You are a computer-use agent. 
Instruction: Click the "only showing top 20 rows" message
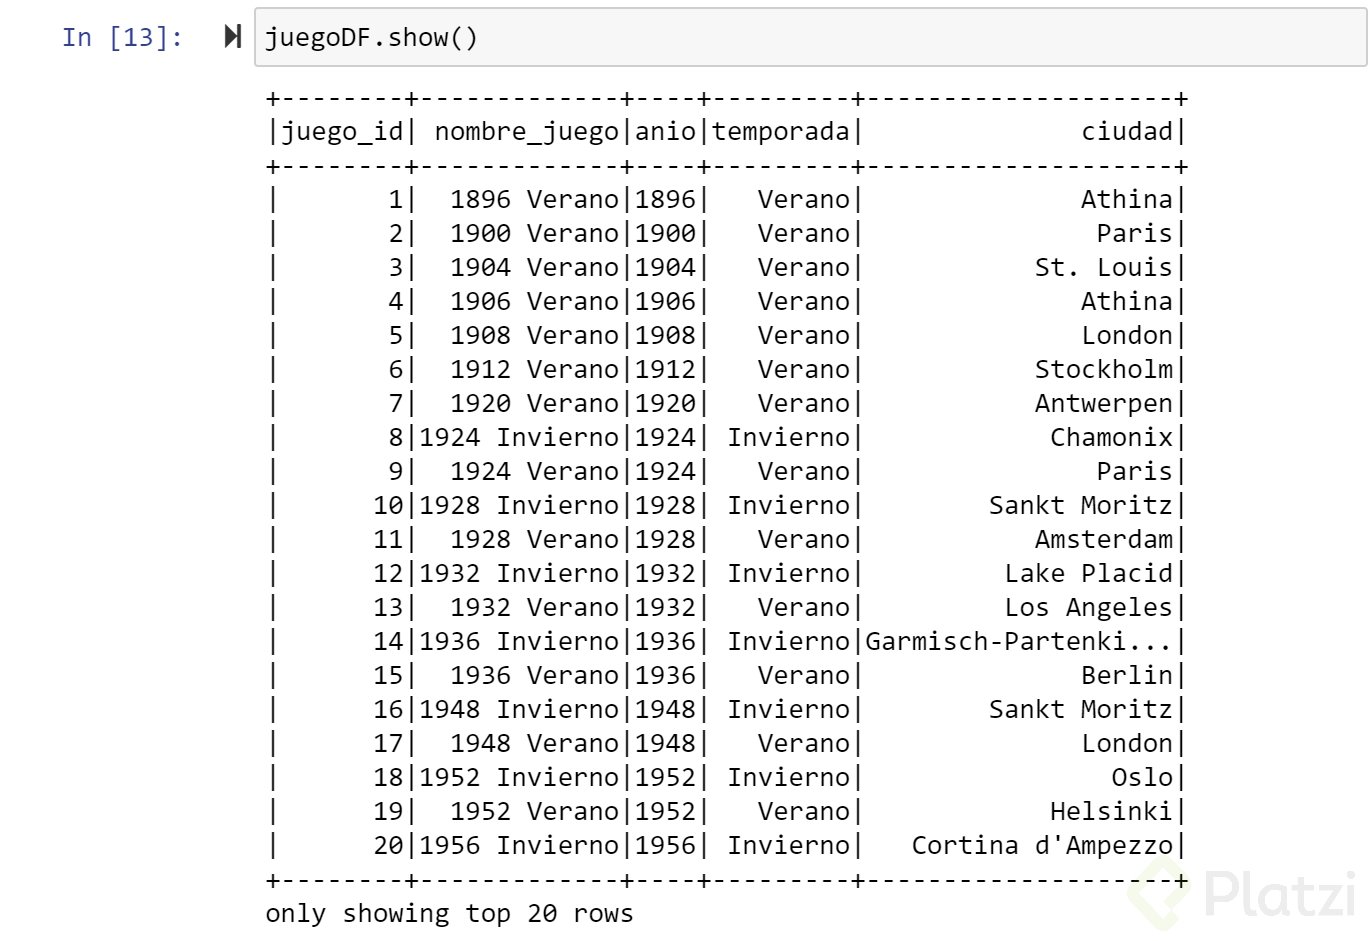[449, 913]
